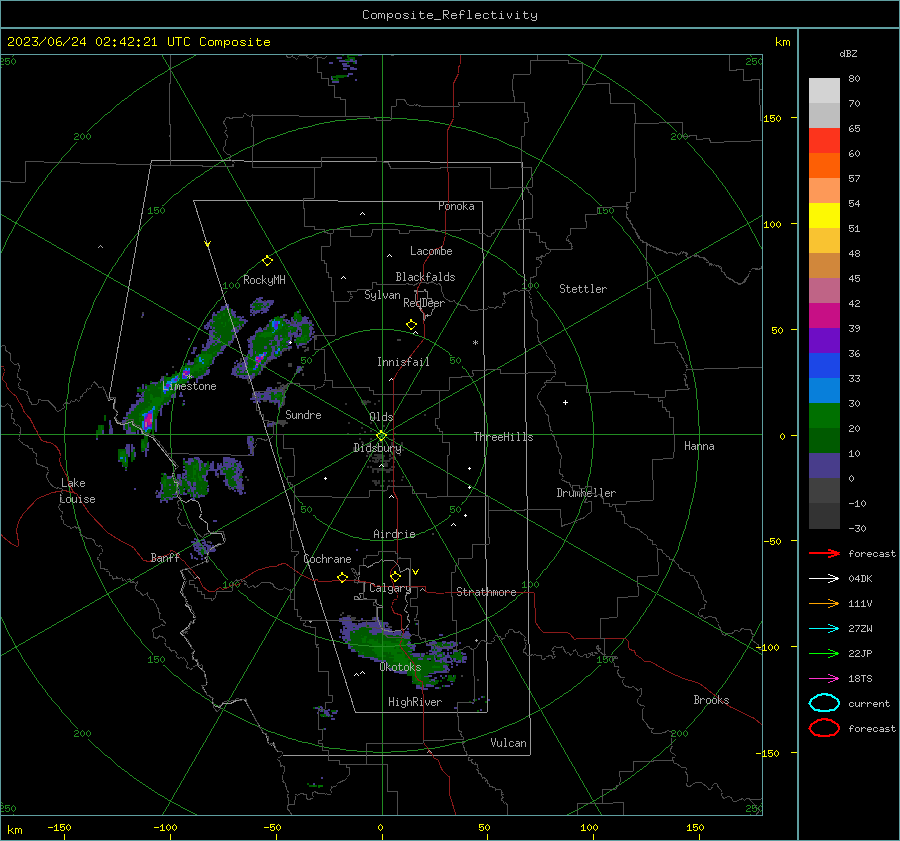This screenshot has height=841, width=900.
Task: Click the yellow diamond marker below RedDeer
Action: 411,325
